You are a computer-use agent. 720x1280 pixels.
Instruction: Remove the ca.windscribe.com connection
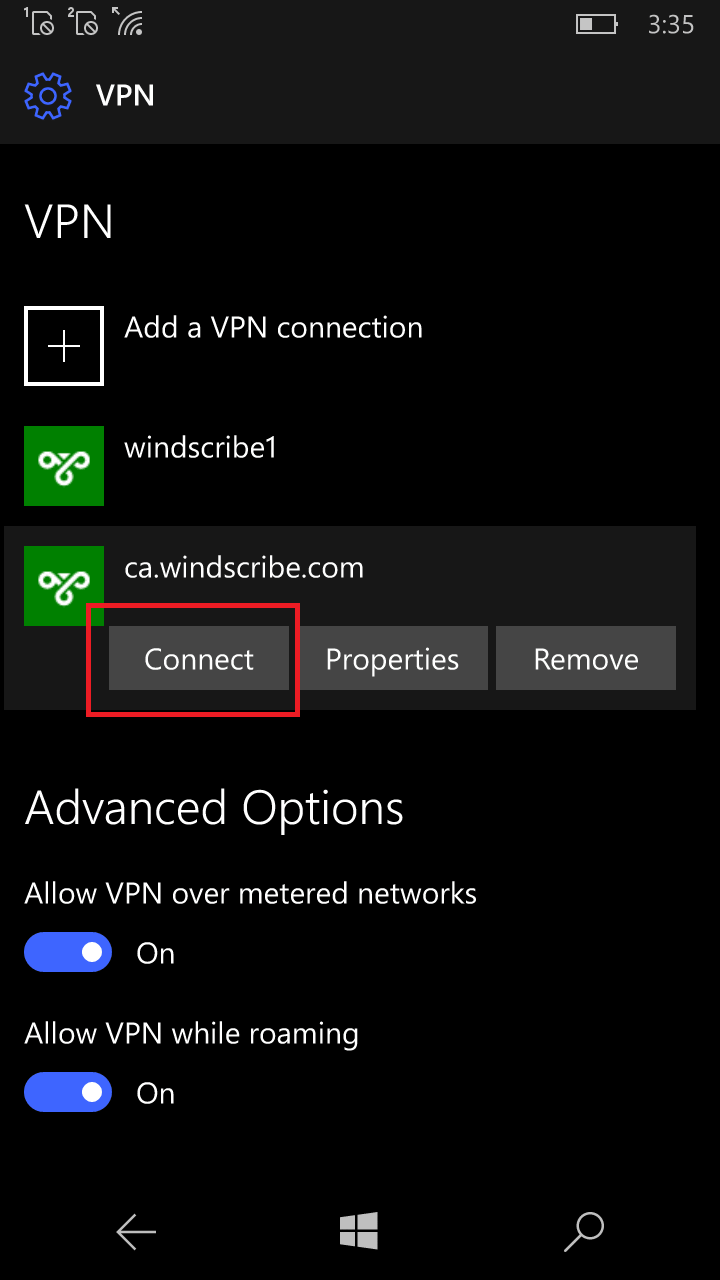pos(586,659)
